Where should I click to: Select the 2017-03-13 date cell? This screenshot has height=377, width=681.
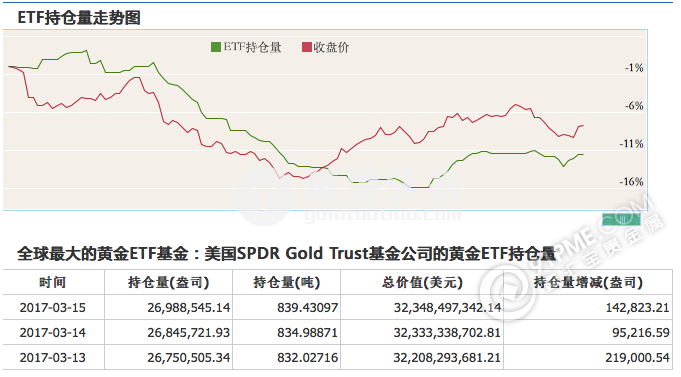(53, 357)
